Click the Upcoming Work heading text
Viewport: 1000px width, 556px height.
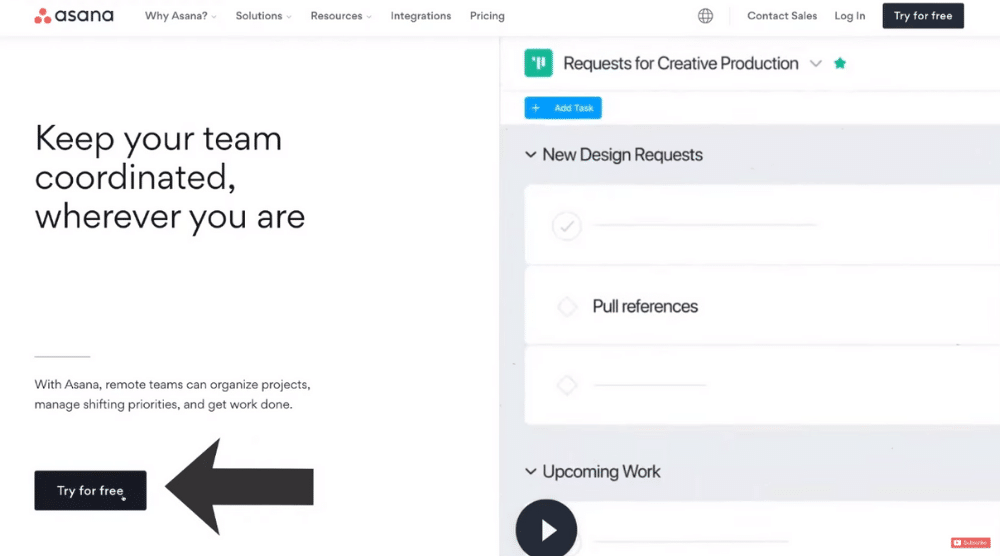point(601,472)
